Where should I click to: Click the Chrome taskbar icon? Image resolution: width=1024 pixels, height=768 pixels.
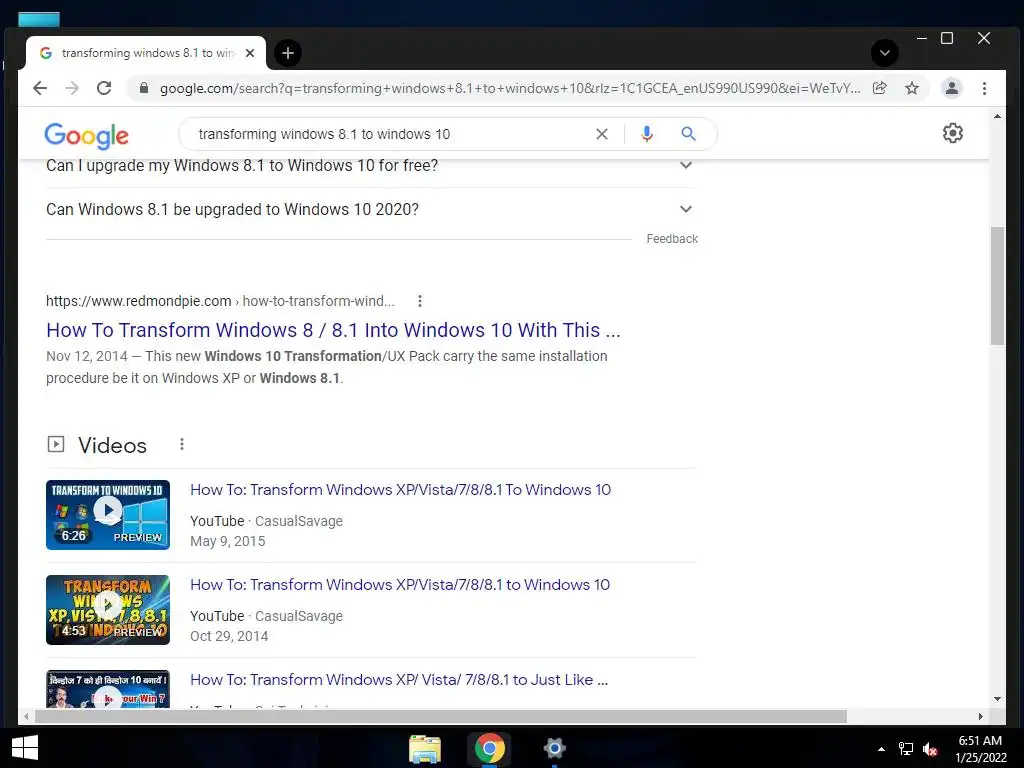(x=489, y=748)
